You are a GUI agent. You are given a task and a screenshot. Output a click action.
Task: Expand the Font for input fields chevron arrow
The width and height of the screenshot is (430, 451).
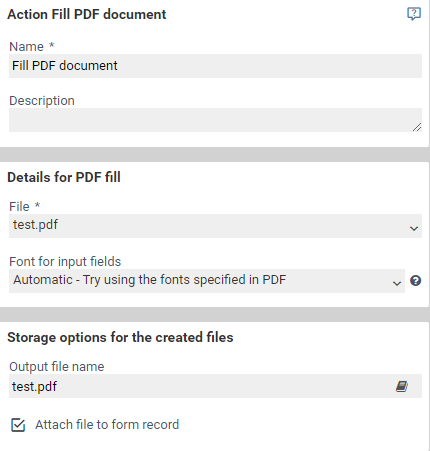point(397,283)
